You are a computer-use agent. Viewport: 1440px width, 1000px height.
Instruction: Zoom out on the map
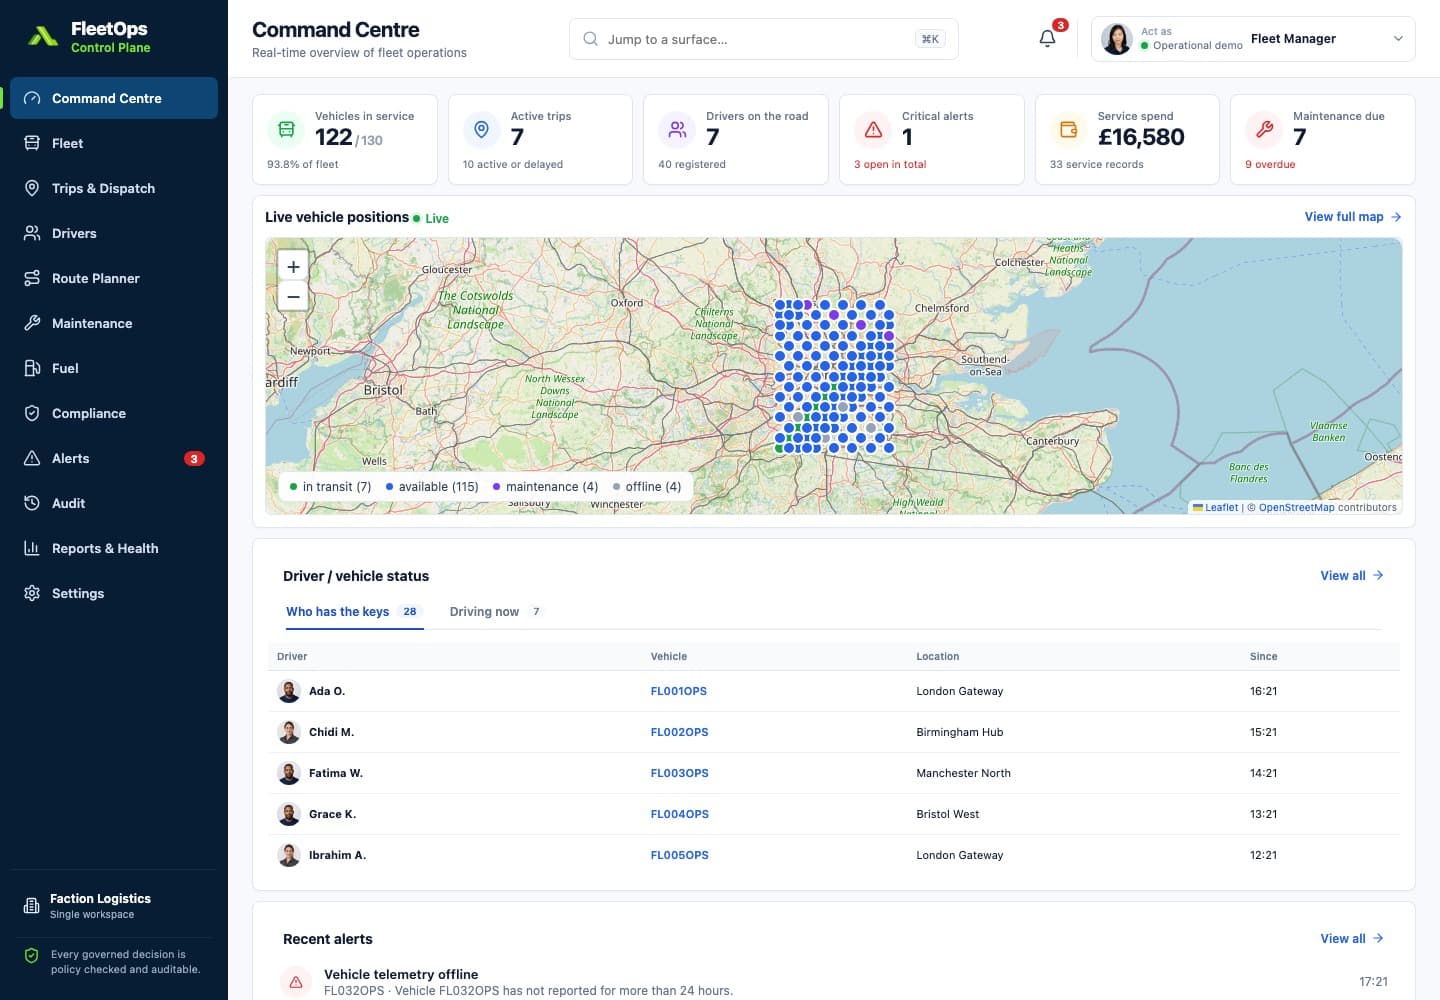pyautogui.click(x=293, y=297)
